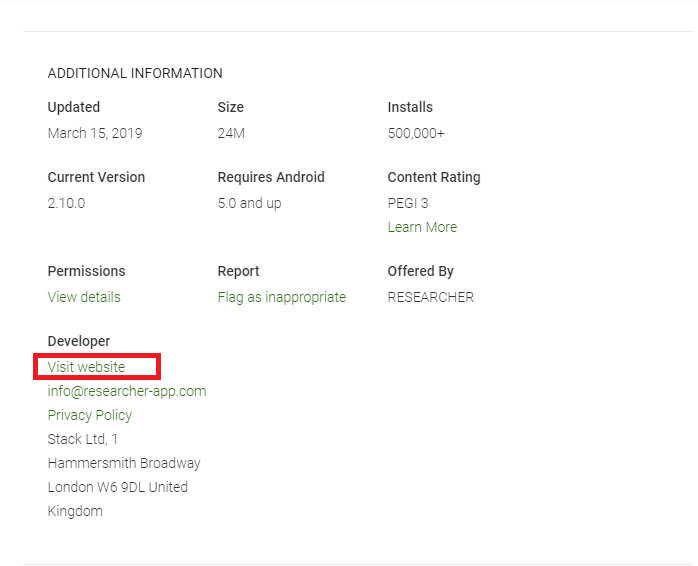Click the 24M size value
The width and height of the screenshot is (698, 566).
[x=231, y=133]
